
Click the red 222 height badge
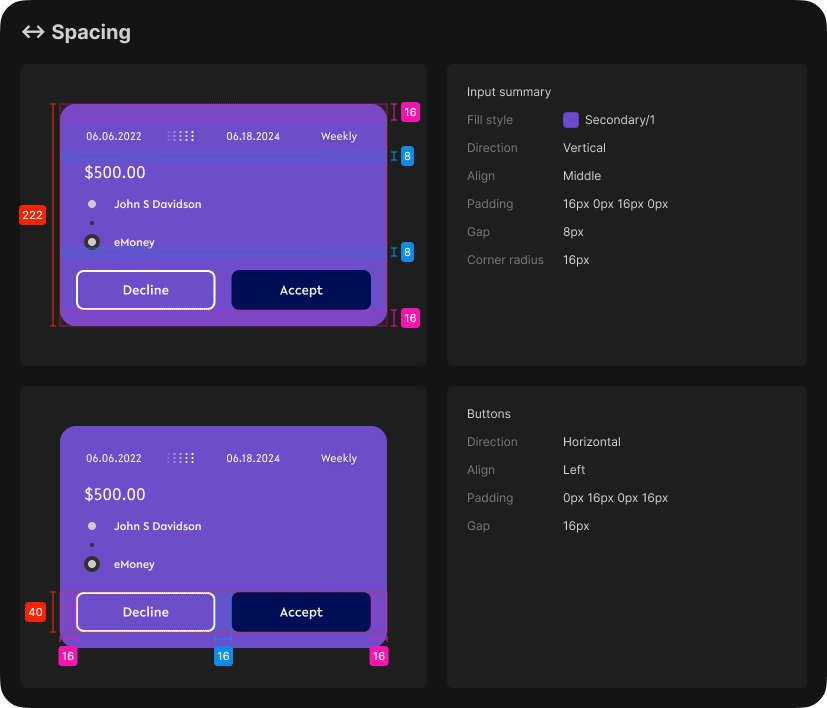(32, 215)
